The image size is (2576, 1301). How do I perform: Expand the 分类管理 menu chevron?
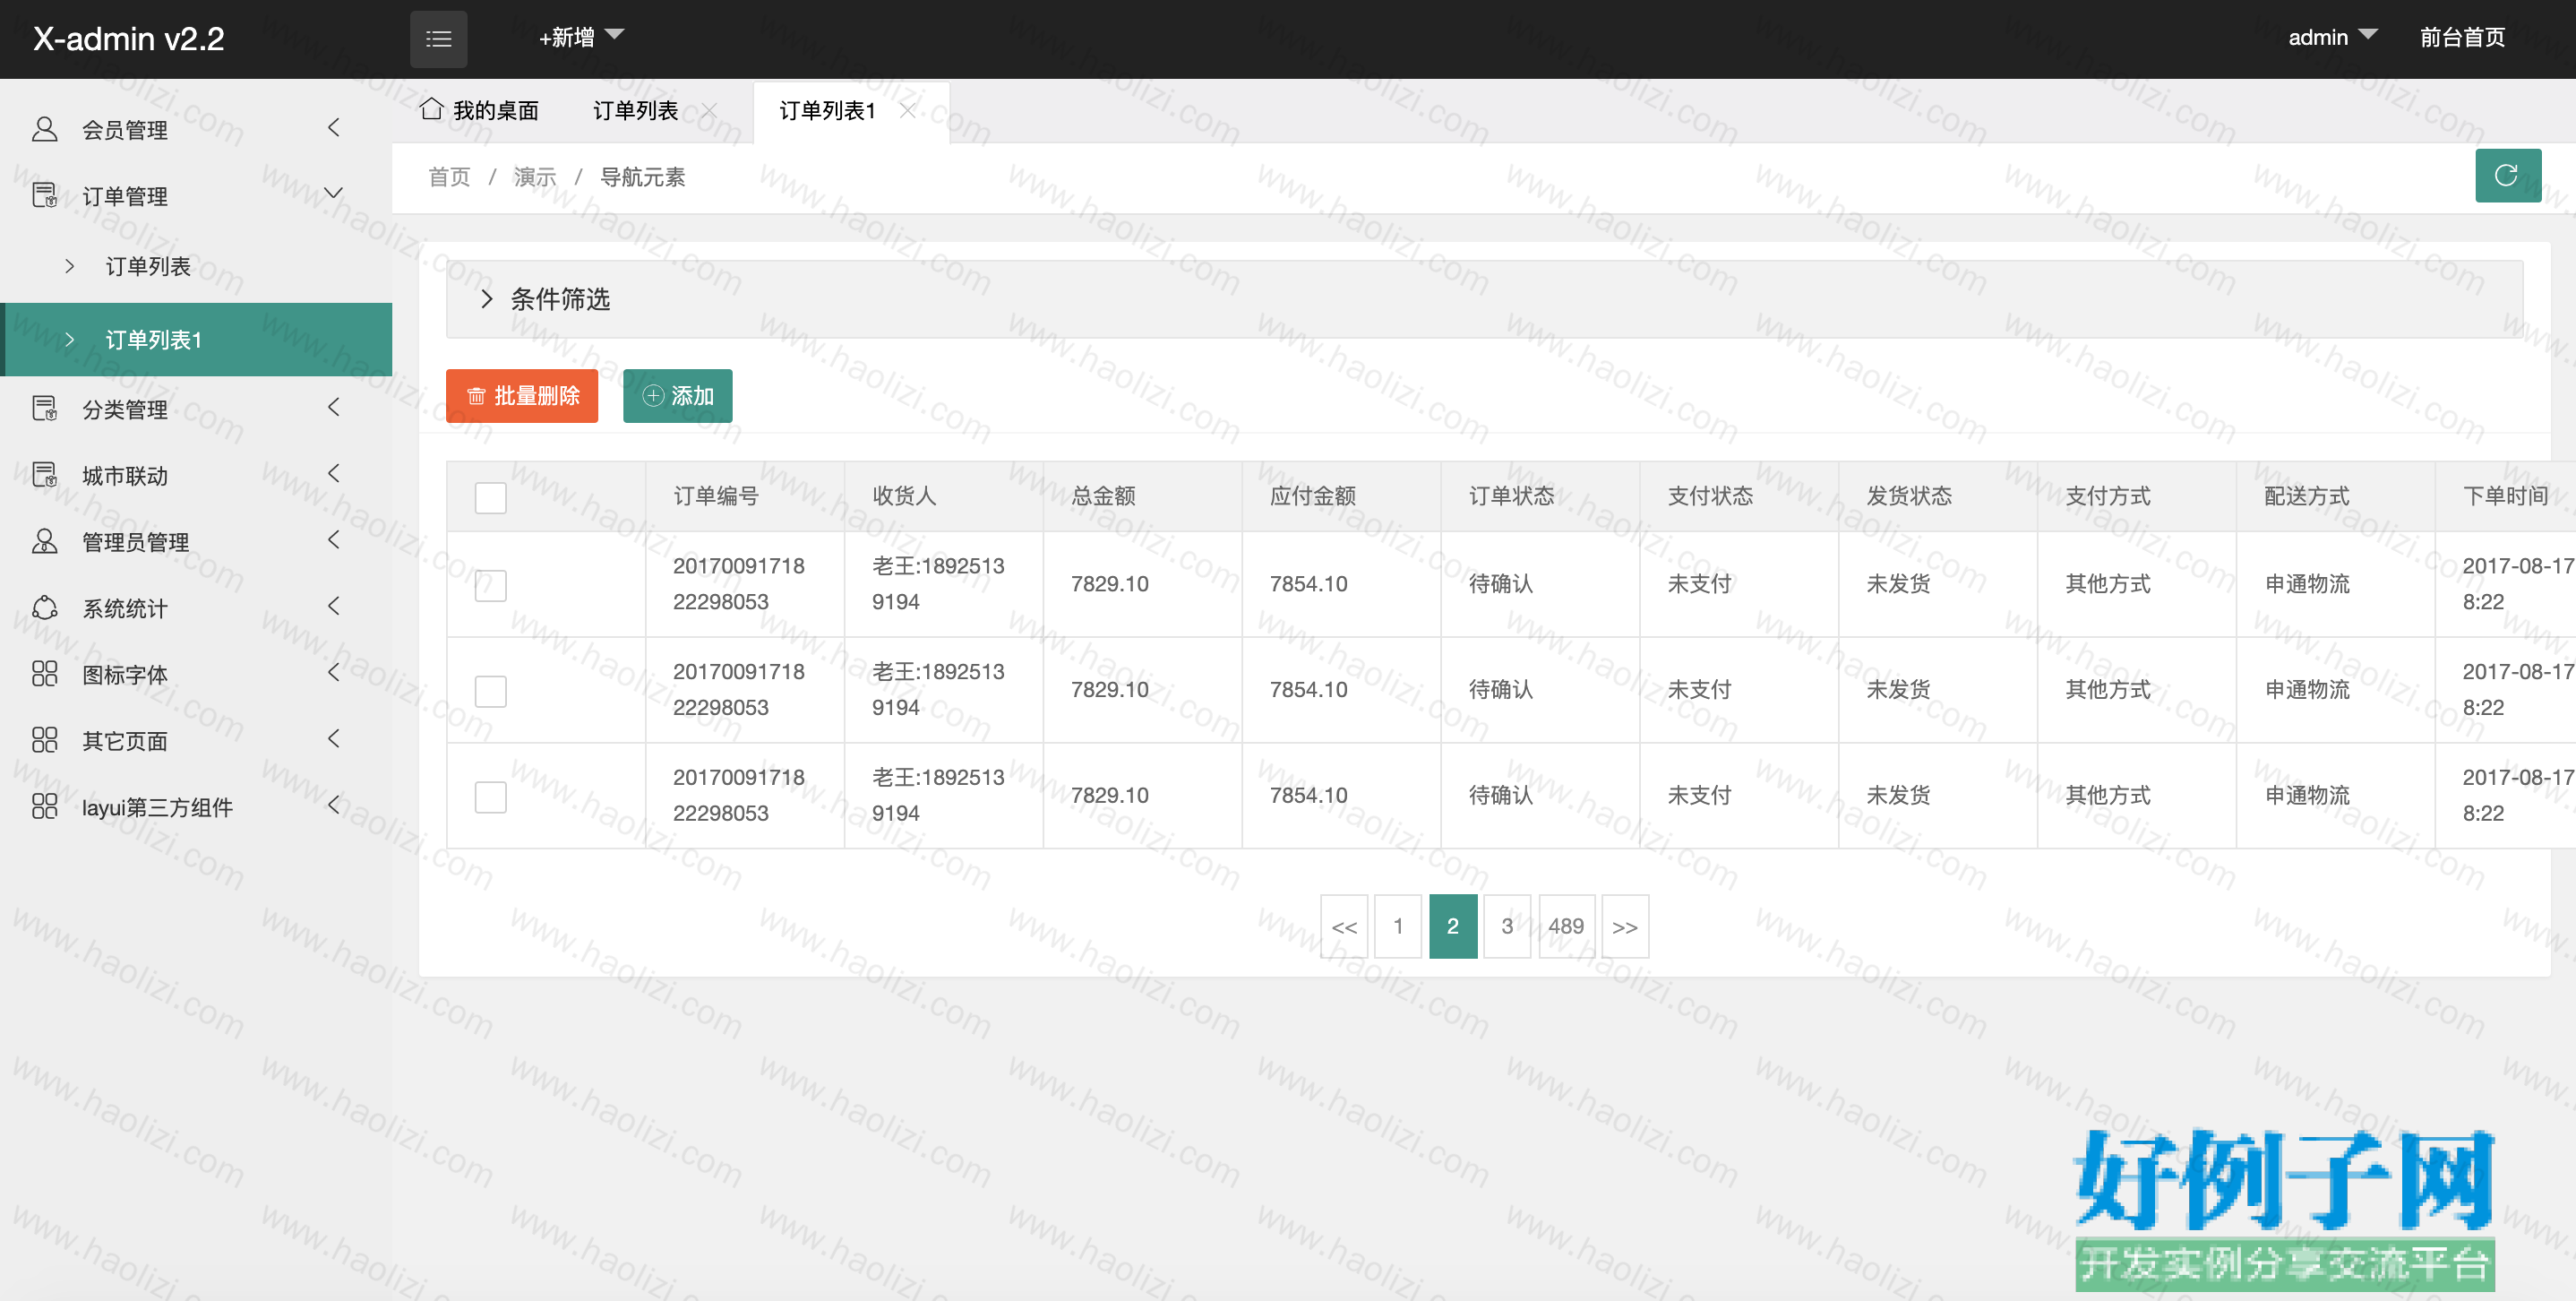point(334,407)
